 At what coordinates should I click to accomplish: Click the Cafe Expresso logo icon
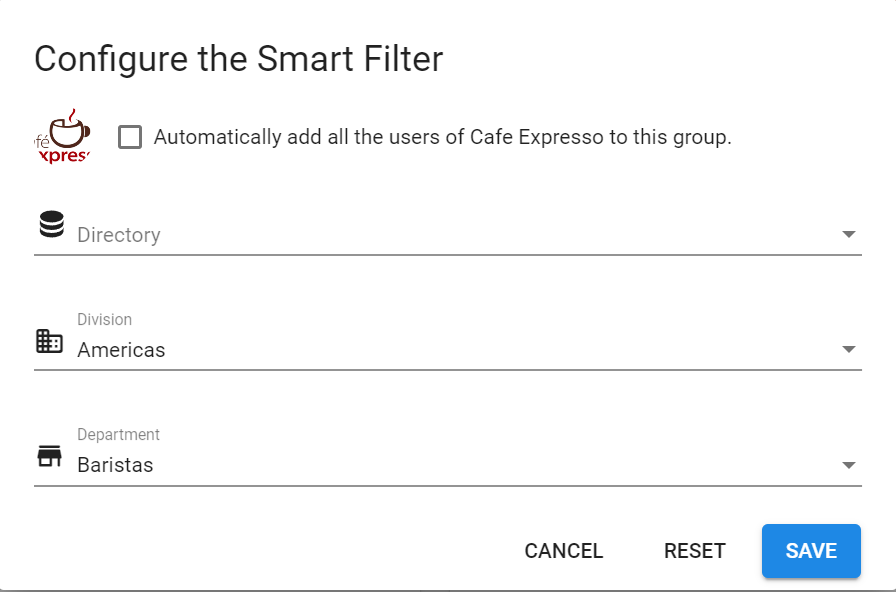coord(62,137)
